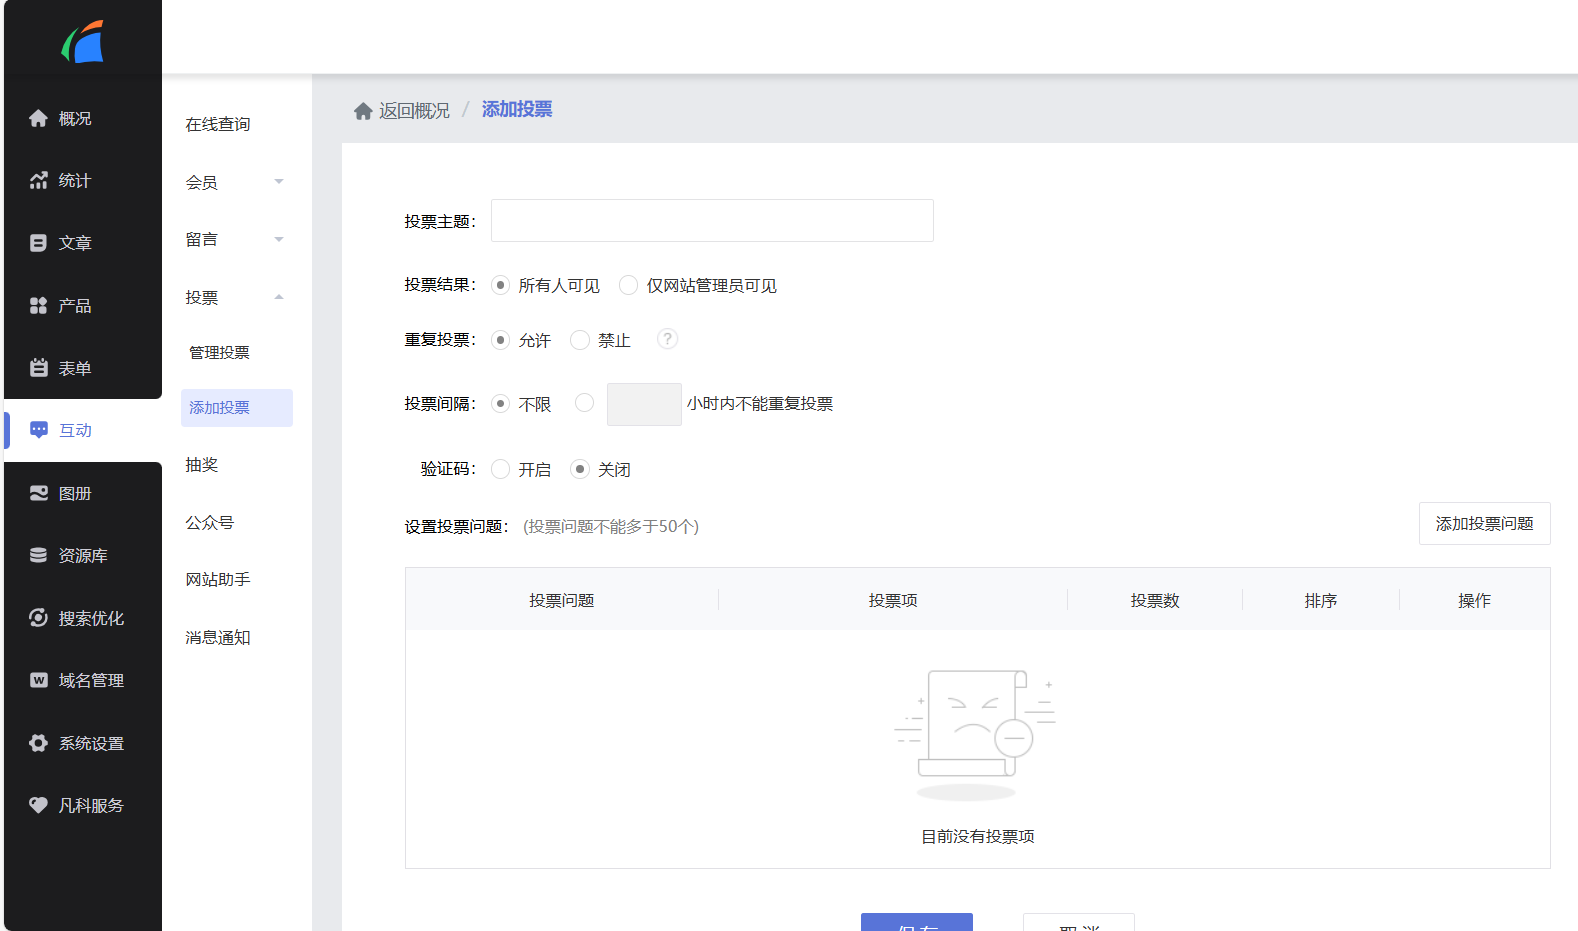Open 系统设置 gear icon
1578x931 pixels.
click(x=38, y=743)
